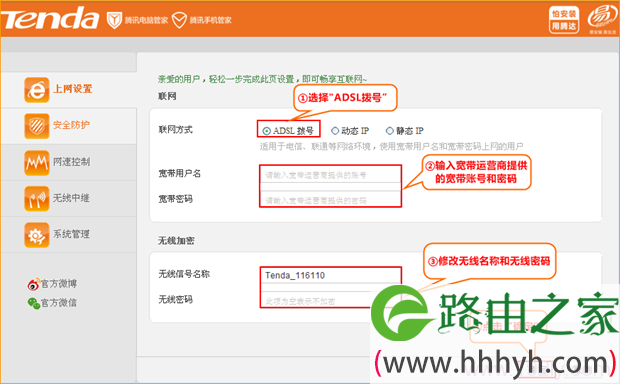Click the 安全防护 shield icon
This screenshot has height=384, width=620.
coord(37,126)
